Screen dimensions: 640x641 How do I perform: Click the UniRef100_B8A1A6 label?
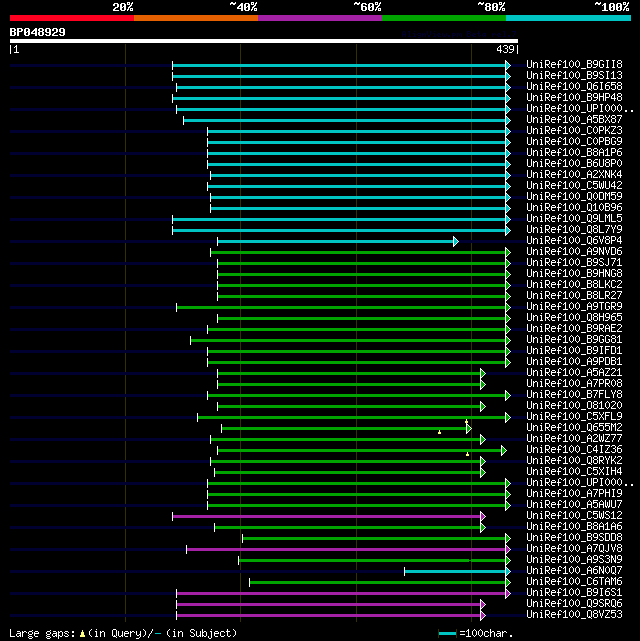click(x=574, y=527)
